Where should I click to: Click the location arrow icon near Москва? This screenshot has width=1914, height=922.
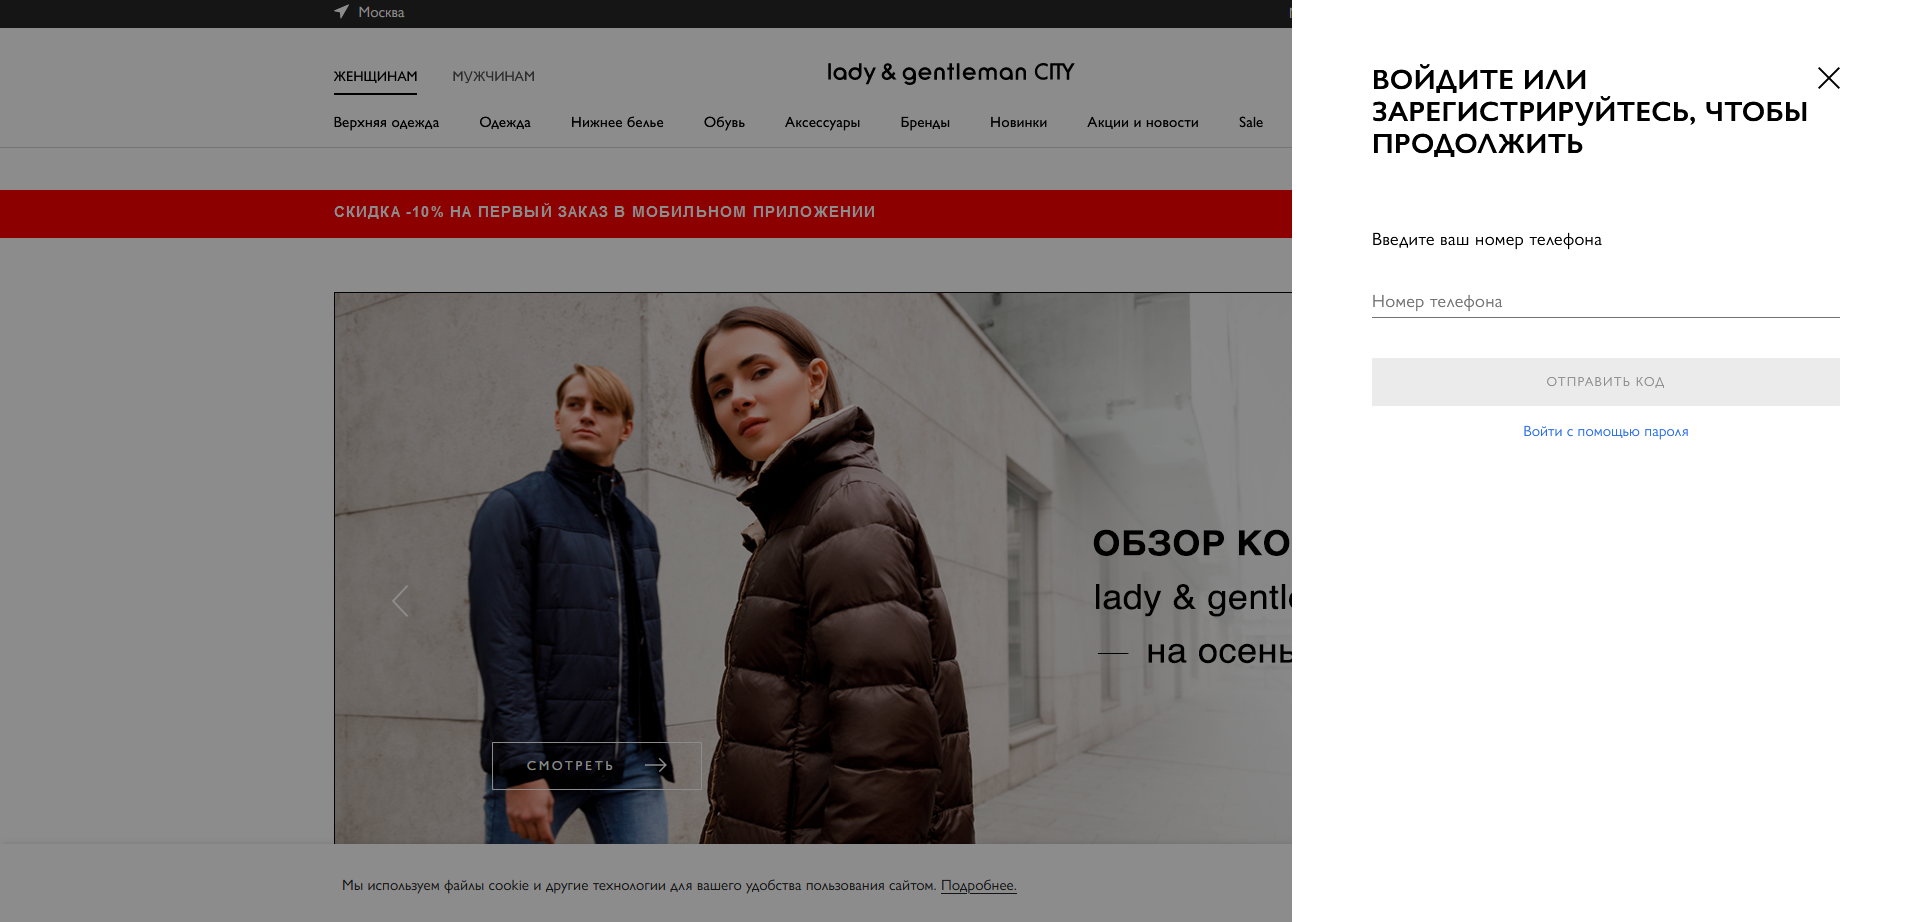[342, 12]
